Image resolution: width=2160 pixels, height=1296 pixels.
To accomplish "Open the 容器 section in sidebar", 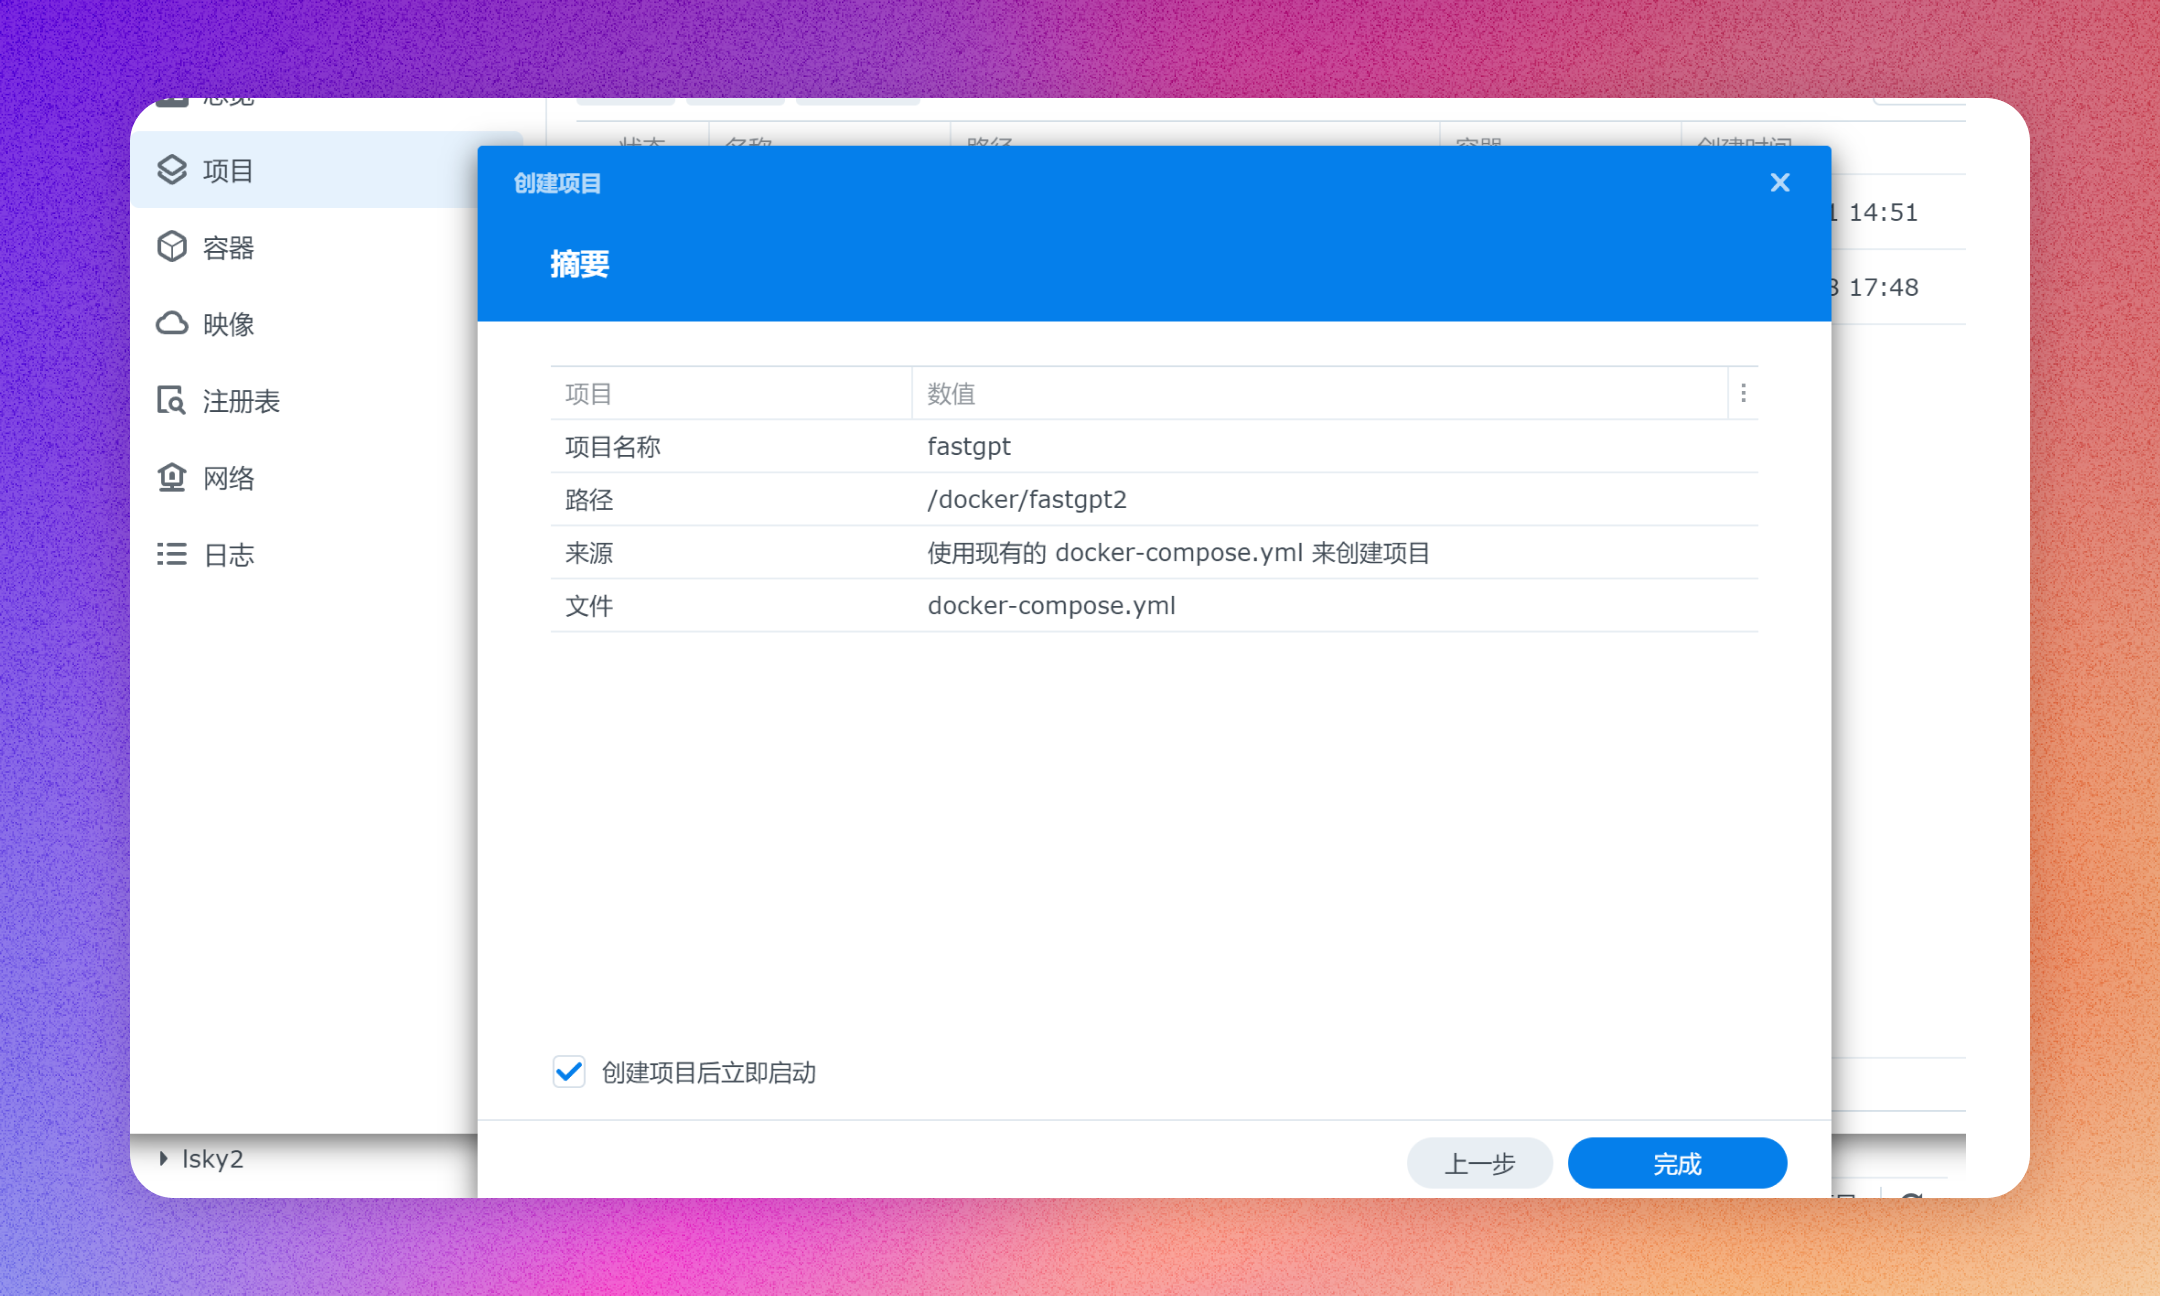I will pos(228,247).
